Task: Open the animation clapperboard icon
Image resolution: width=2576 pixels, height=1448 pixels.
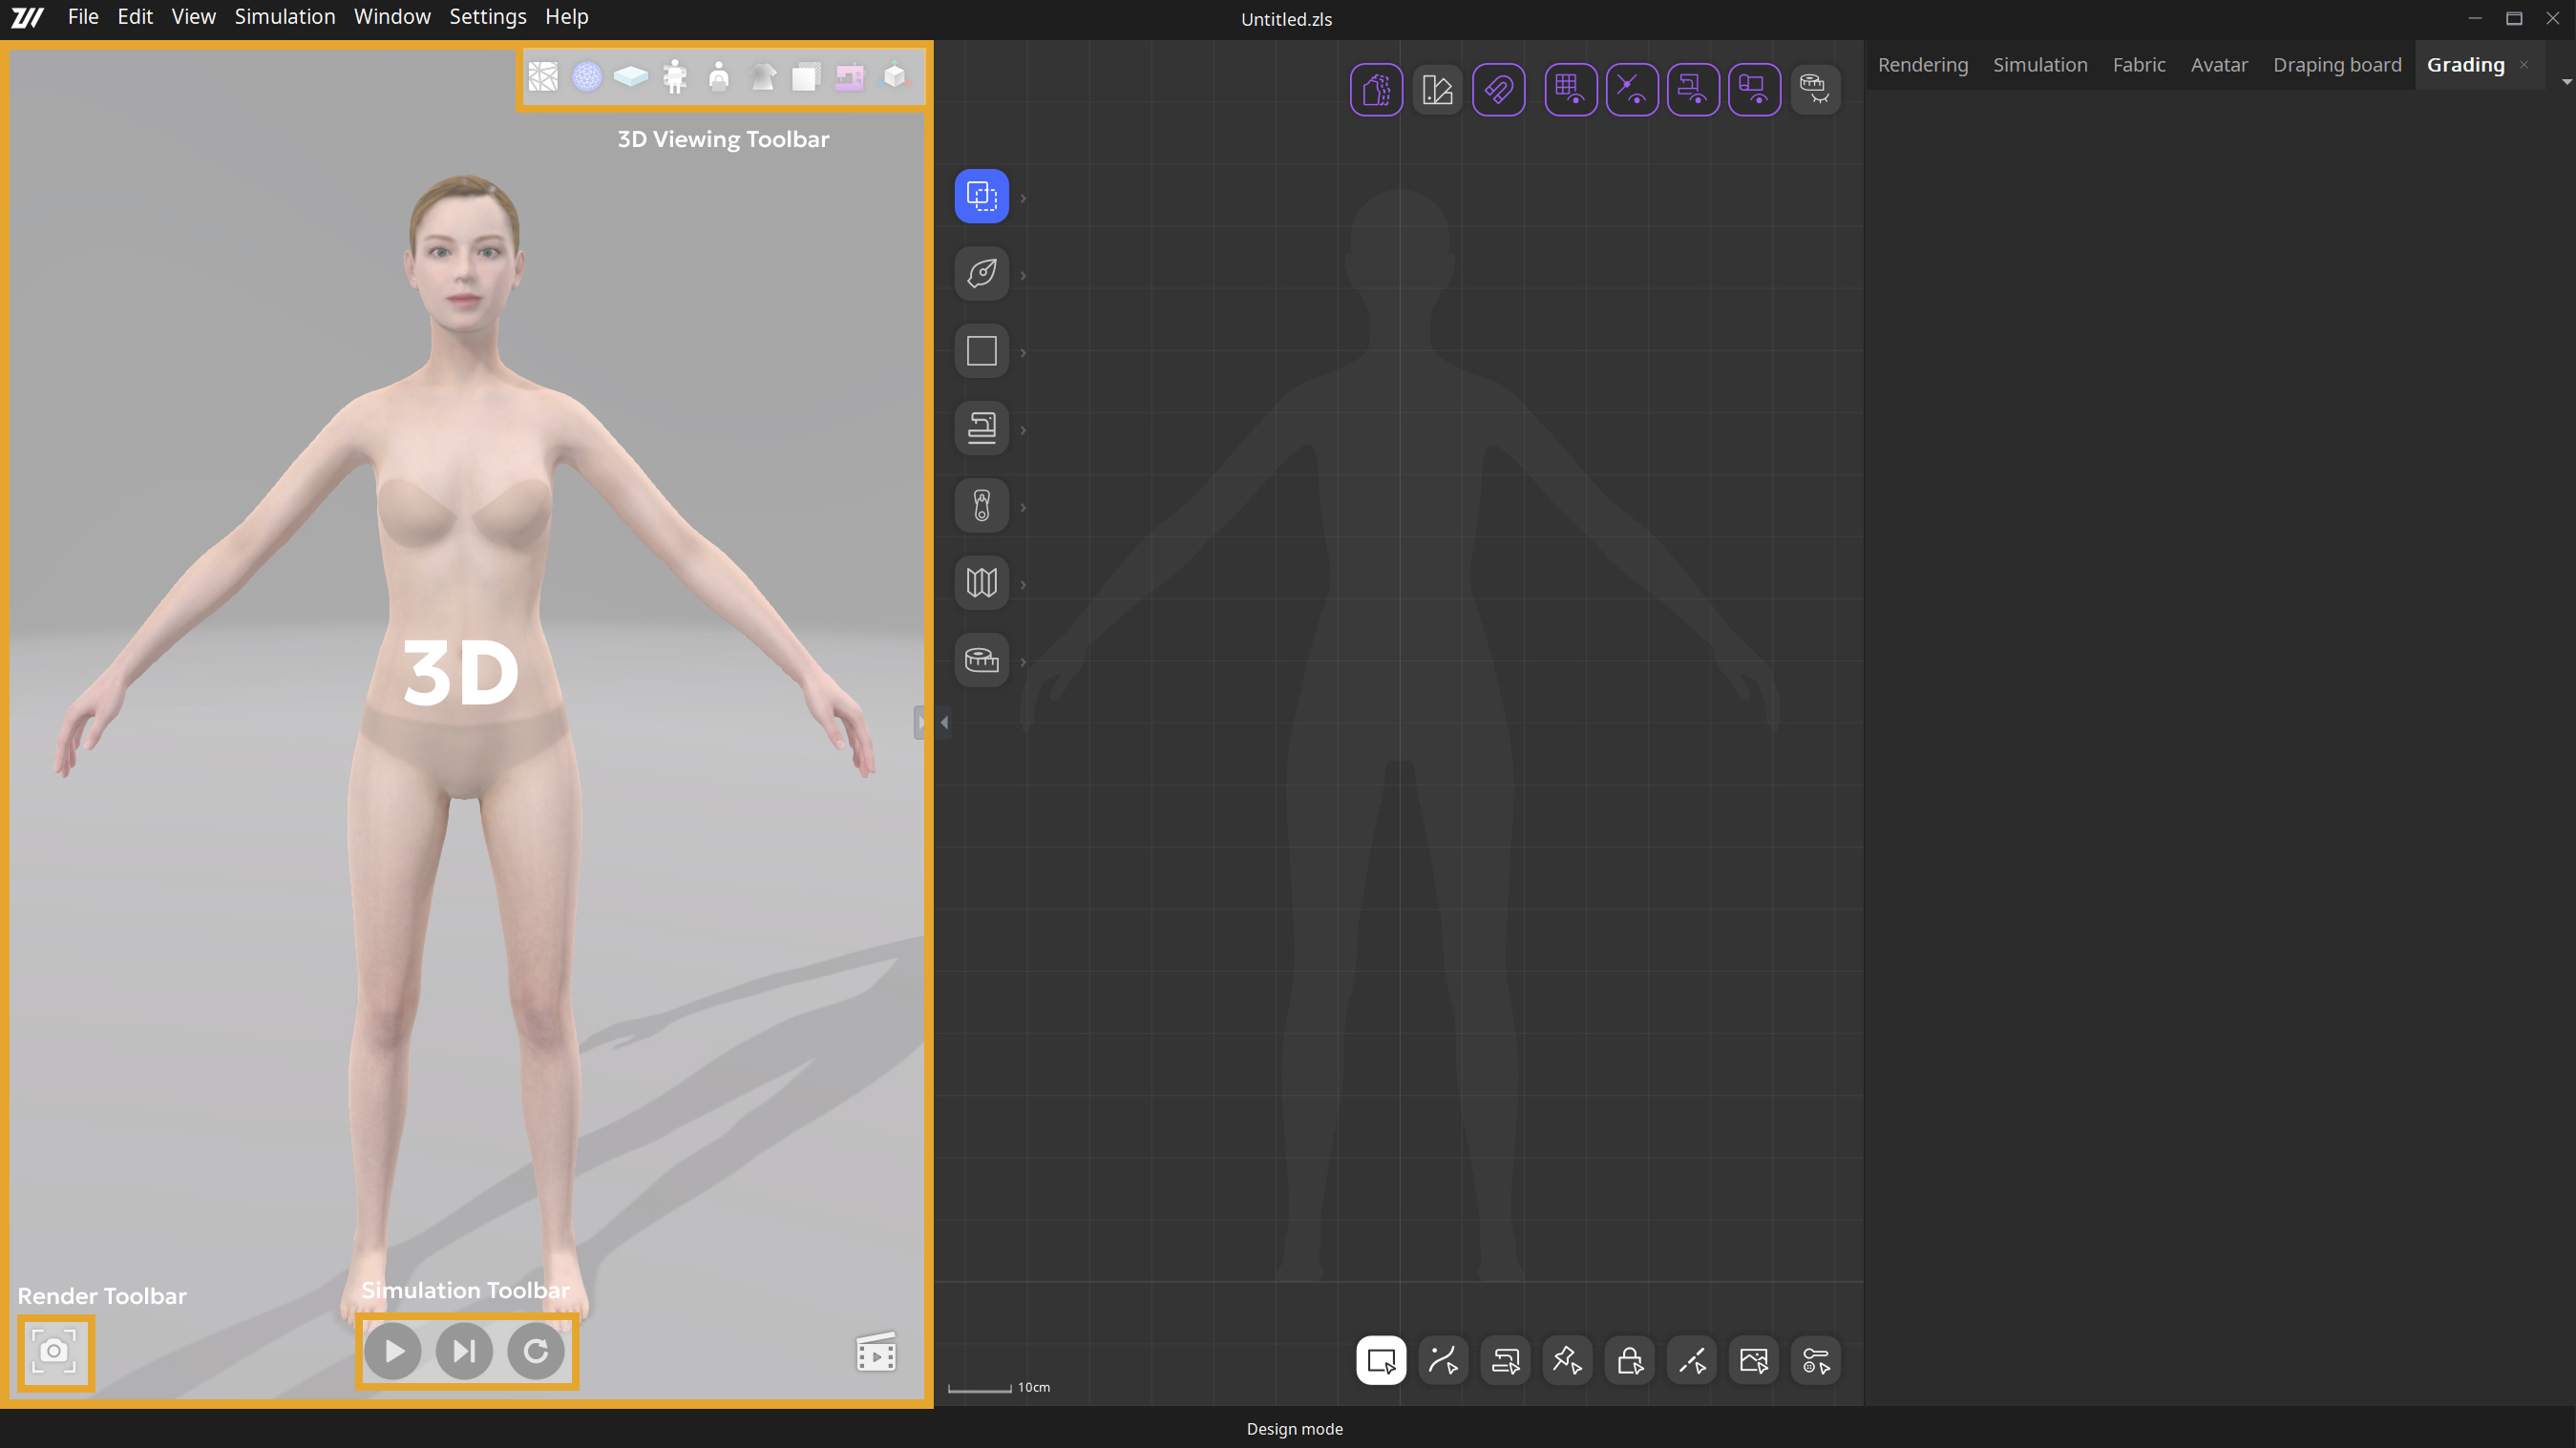Action: coord(876,1352)
